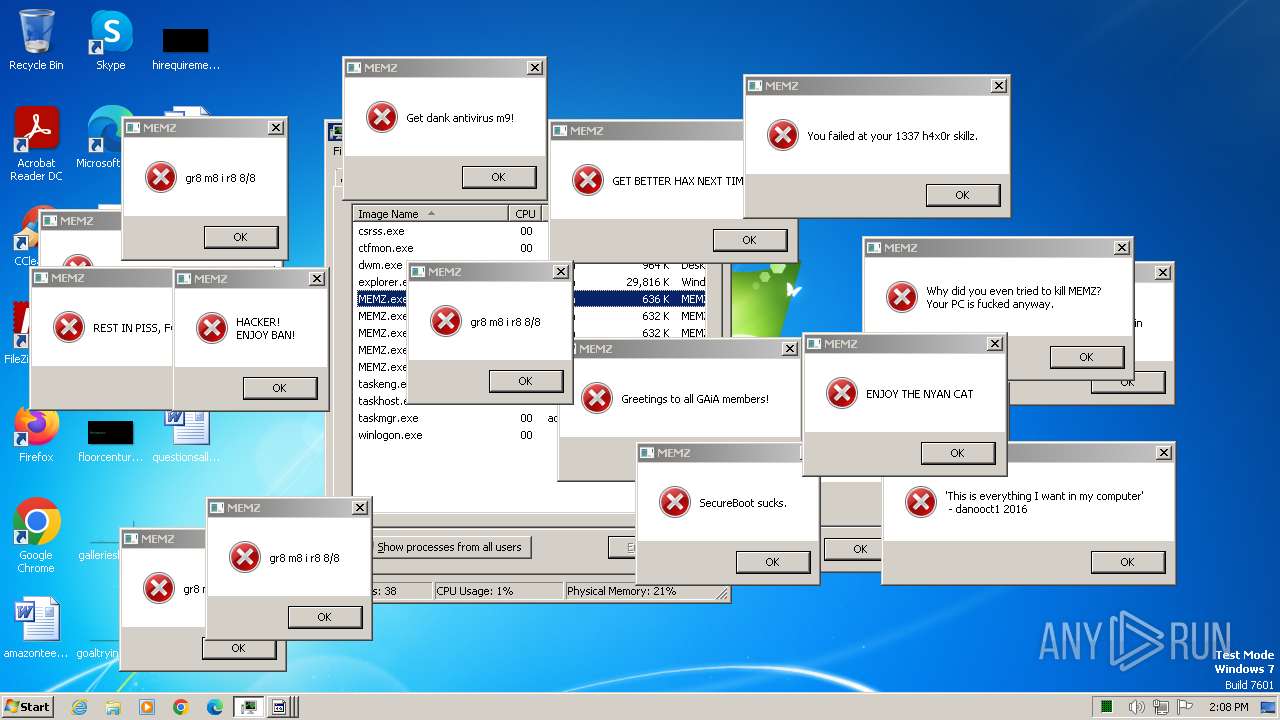
Task: Click error icon in HACKER! ENJOY BAN! dialog
Action: (212, 328)
